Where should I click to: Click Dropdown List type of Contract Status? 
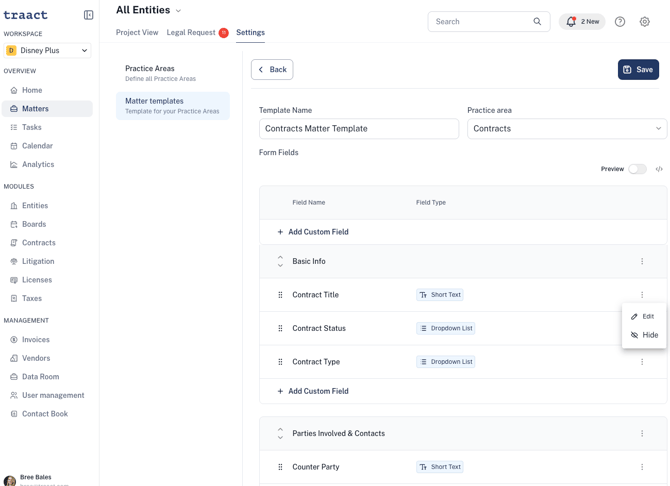[x=446, y=328]
